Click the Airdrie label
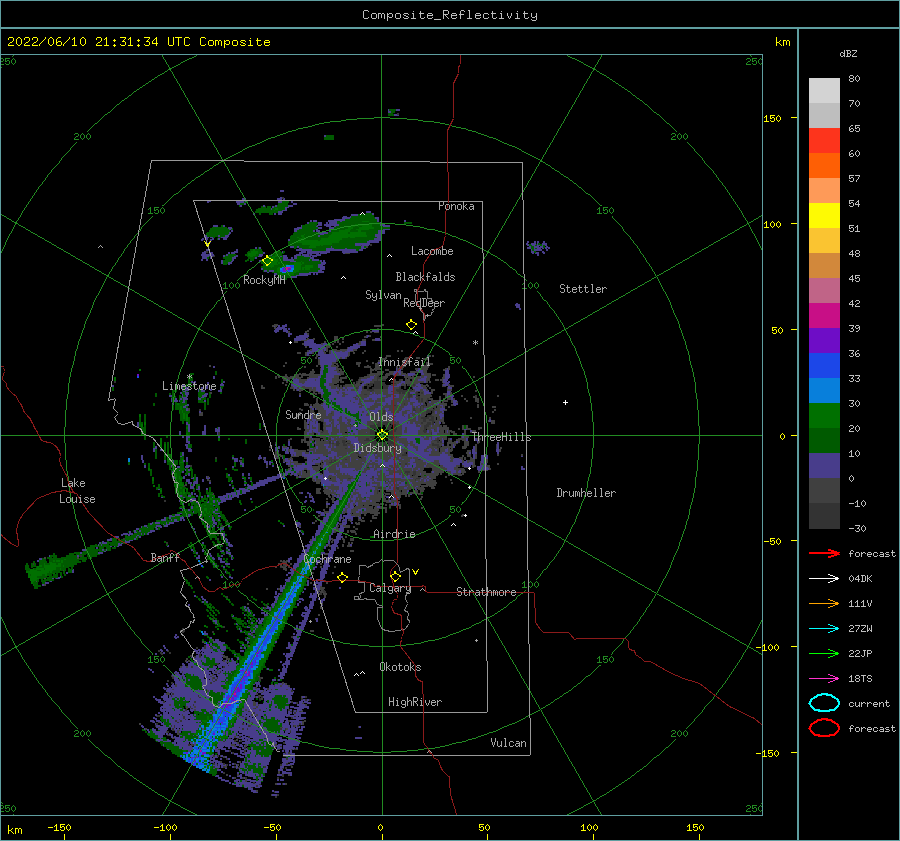Viewport: 900px width, 841px height. pos(394,534)
